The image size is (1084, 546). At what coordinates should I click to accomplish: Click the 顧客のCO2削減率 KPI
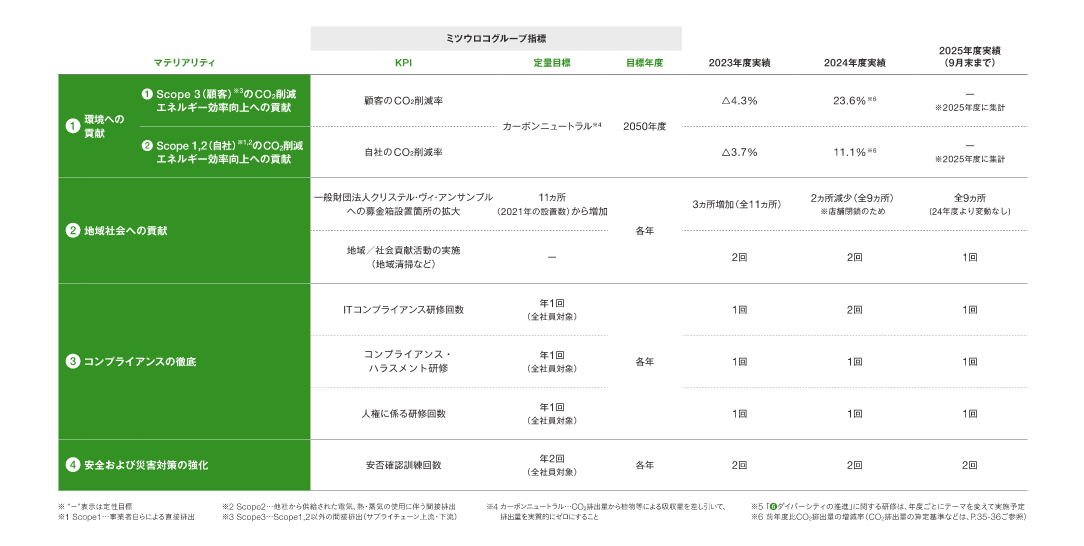403,101
